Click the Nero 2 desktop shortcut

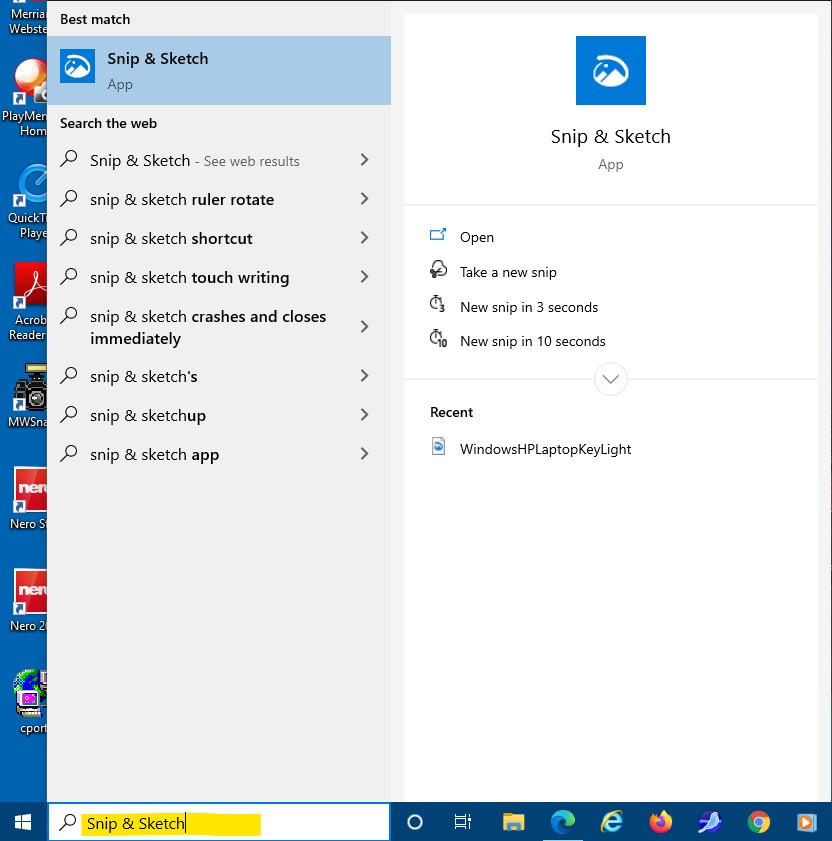tap(30, 601)
